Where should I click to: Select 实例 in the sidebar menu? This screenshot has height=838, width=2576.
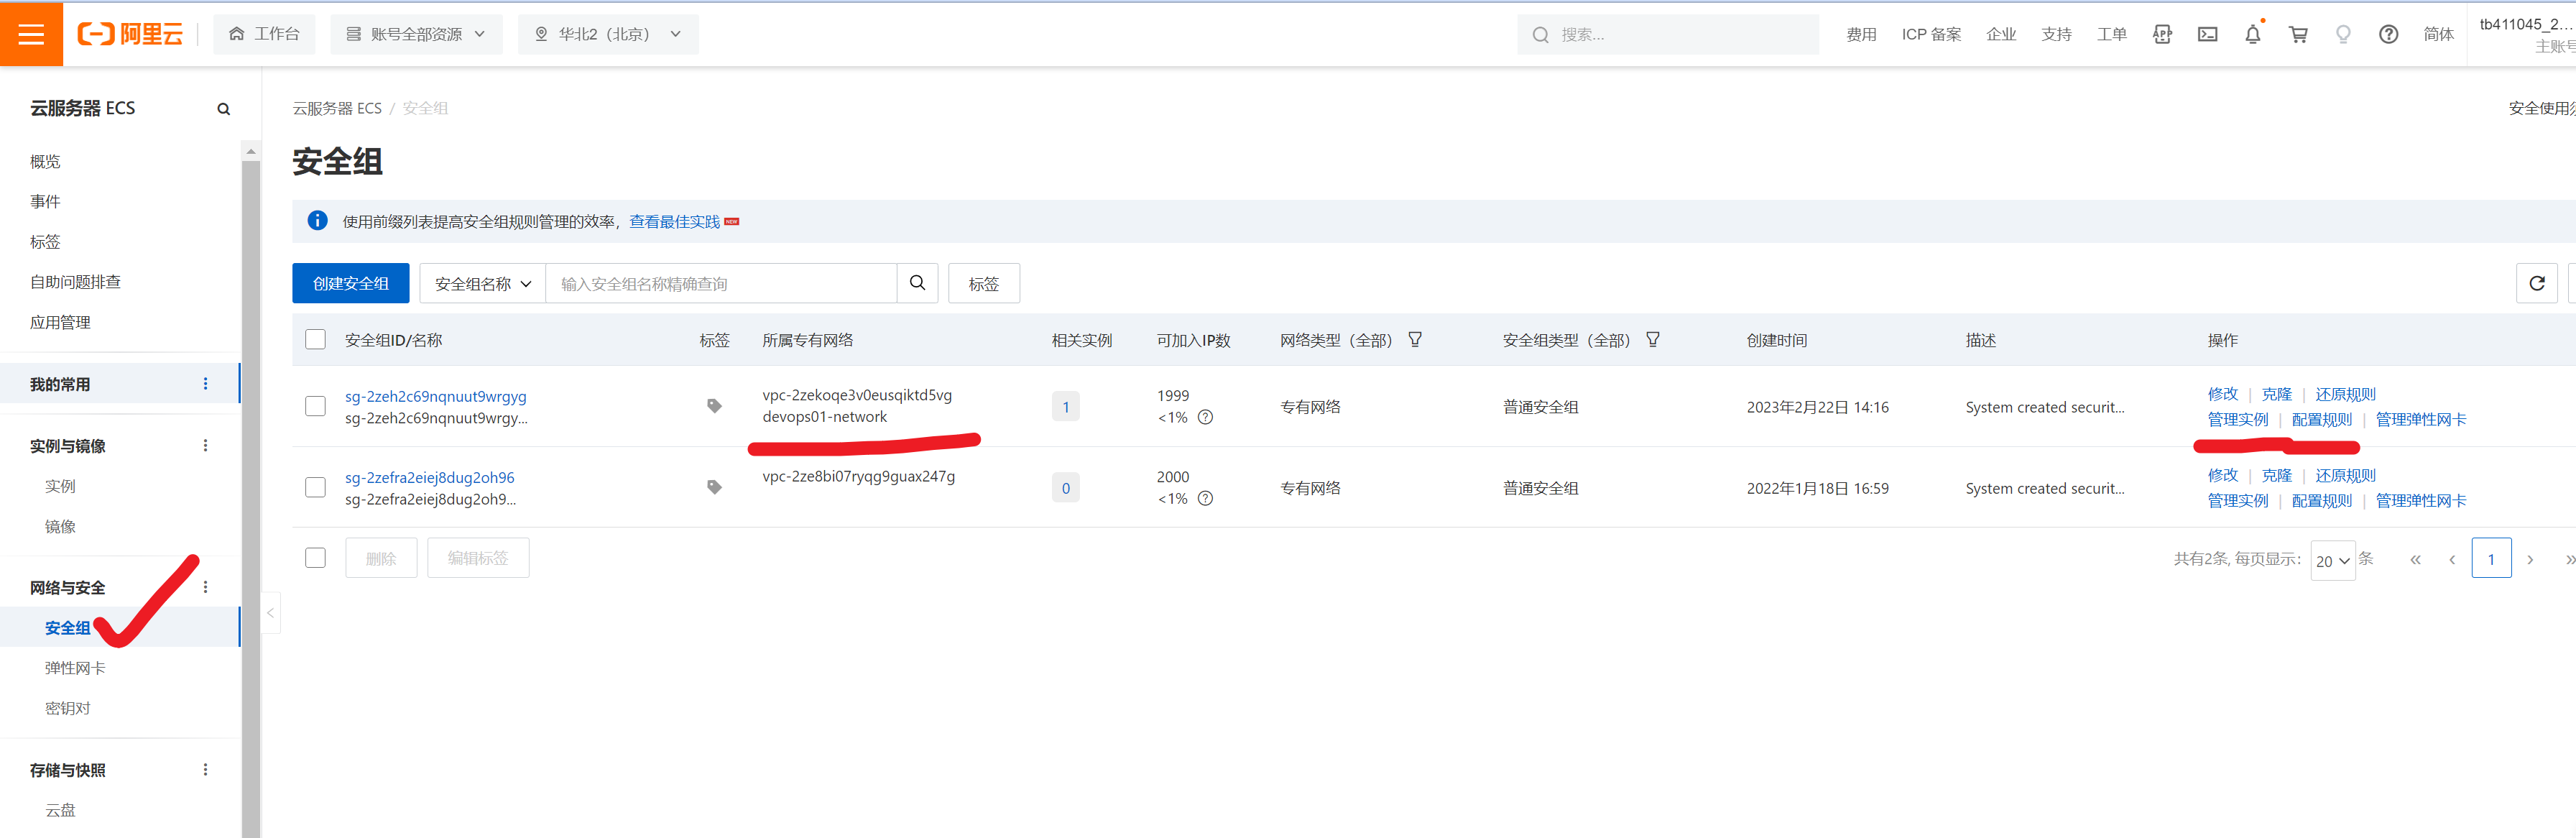tap(60, 486)
